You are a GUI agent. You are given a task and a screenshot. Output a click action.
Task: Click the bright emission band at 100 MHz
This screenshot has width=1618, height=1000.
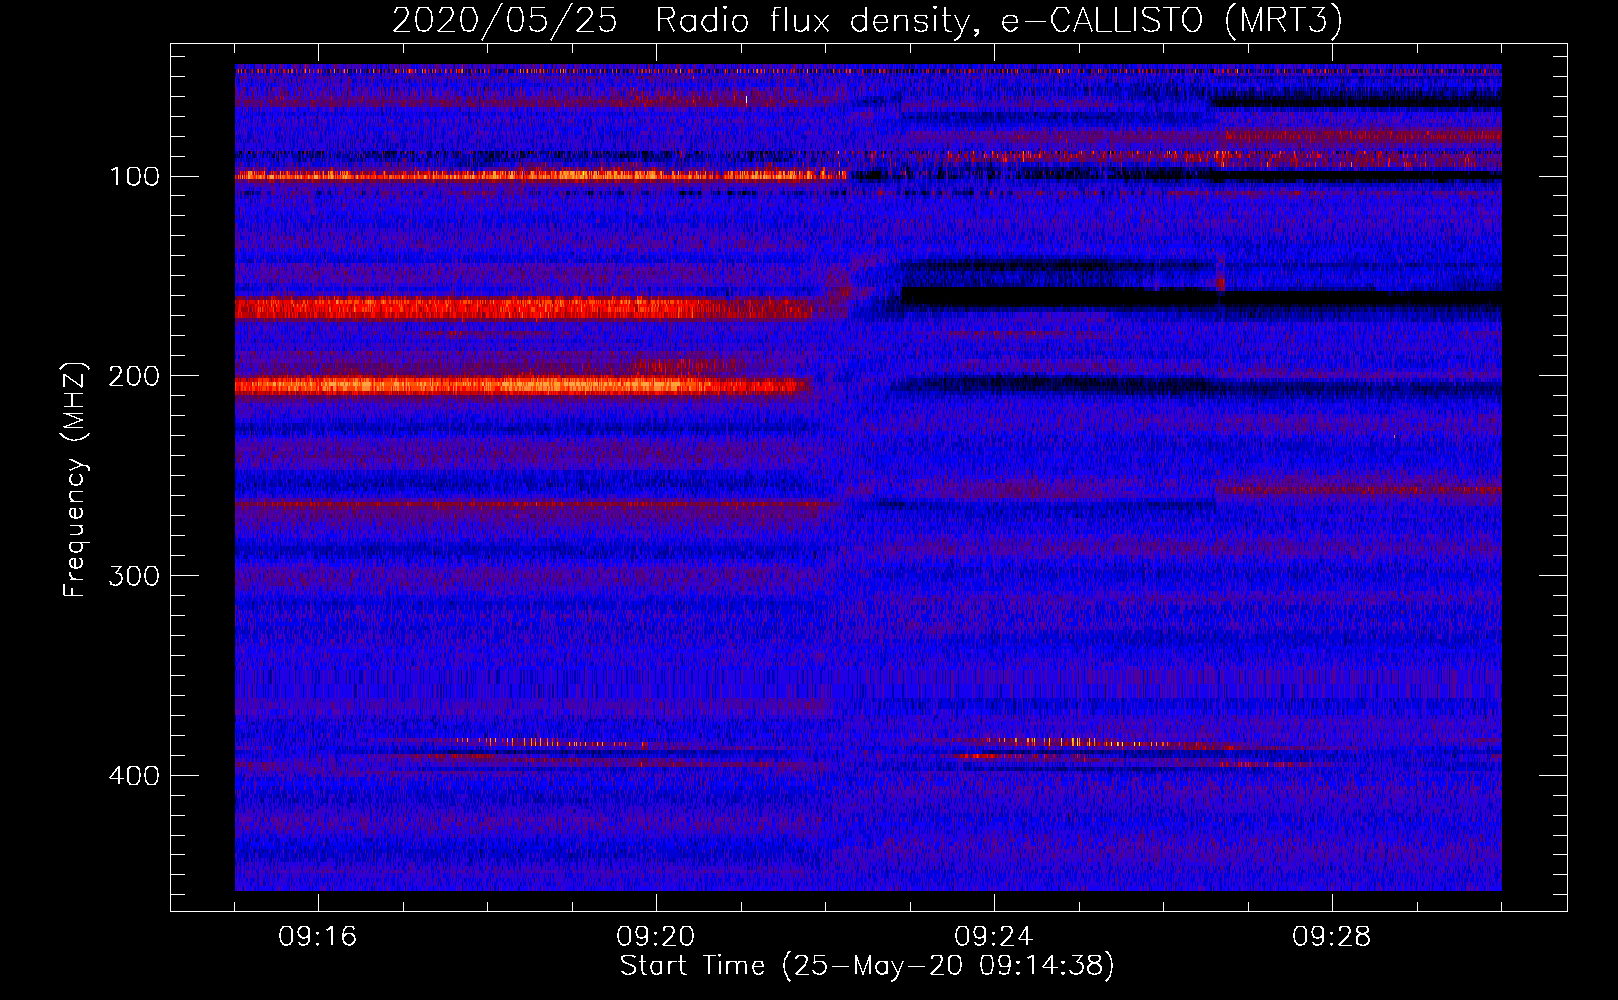coord(540,176)
